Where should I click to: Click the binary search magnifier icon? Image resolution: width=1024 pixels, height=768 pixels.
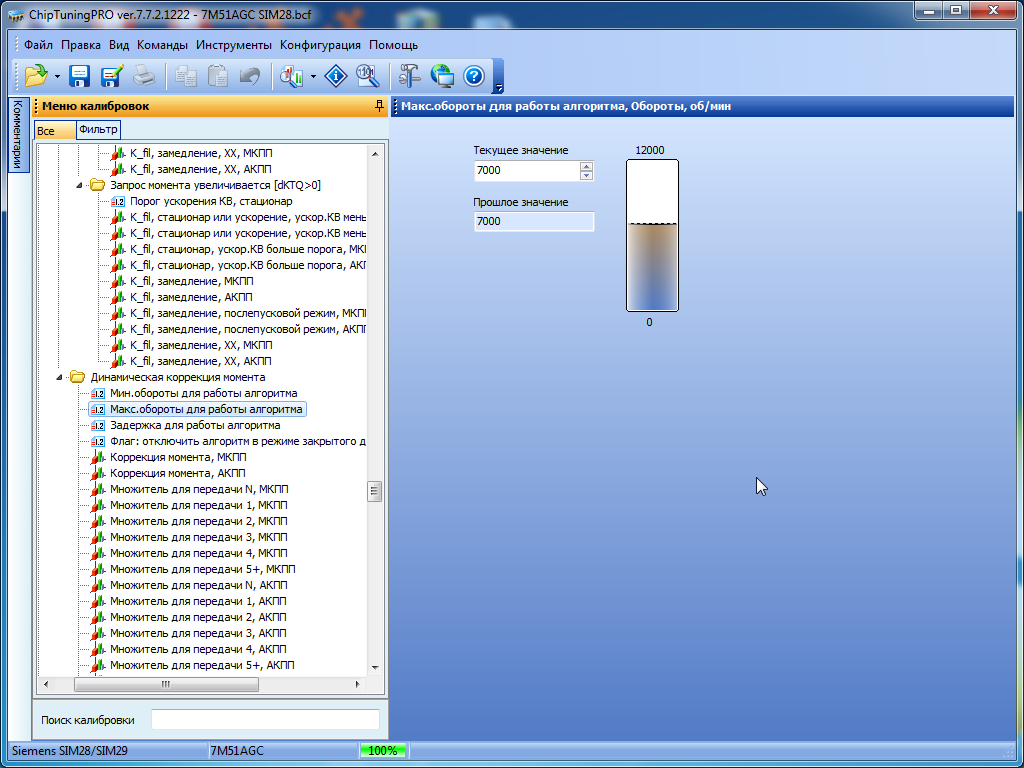click(x=368, y=75)
